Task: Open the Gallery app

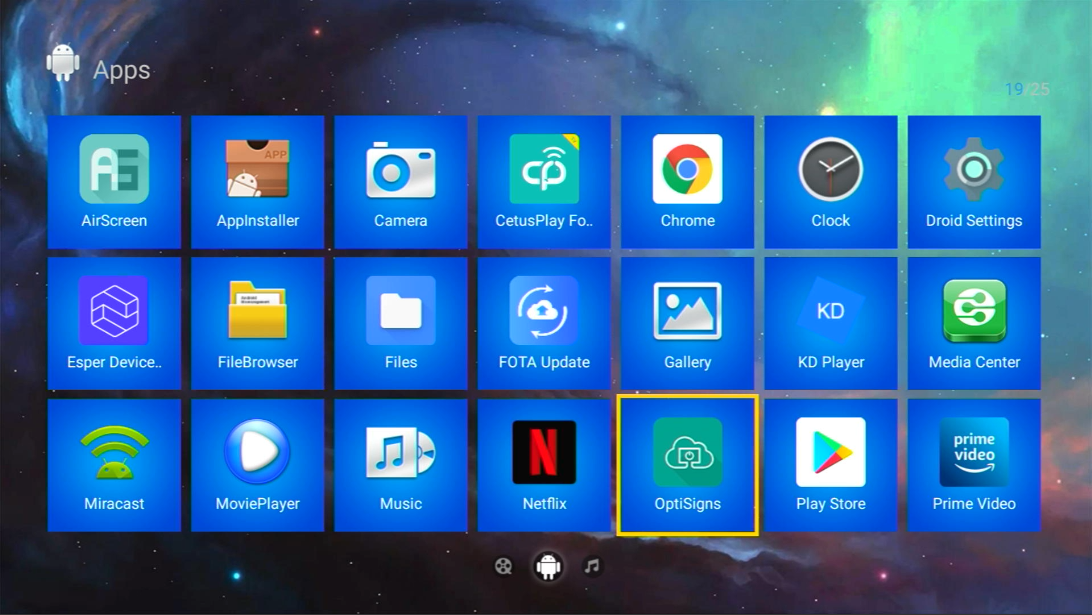Action: pyautogui.click(x=687, y=323)
